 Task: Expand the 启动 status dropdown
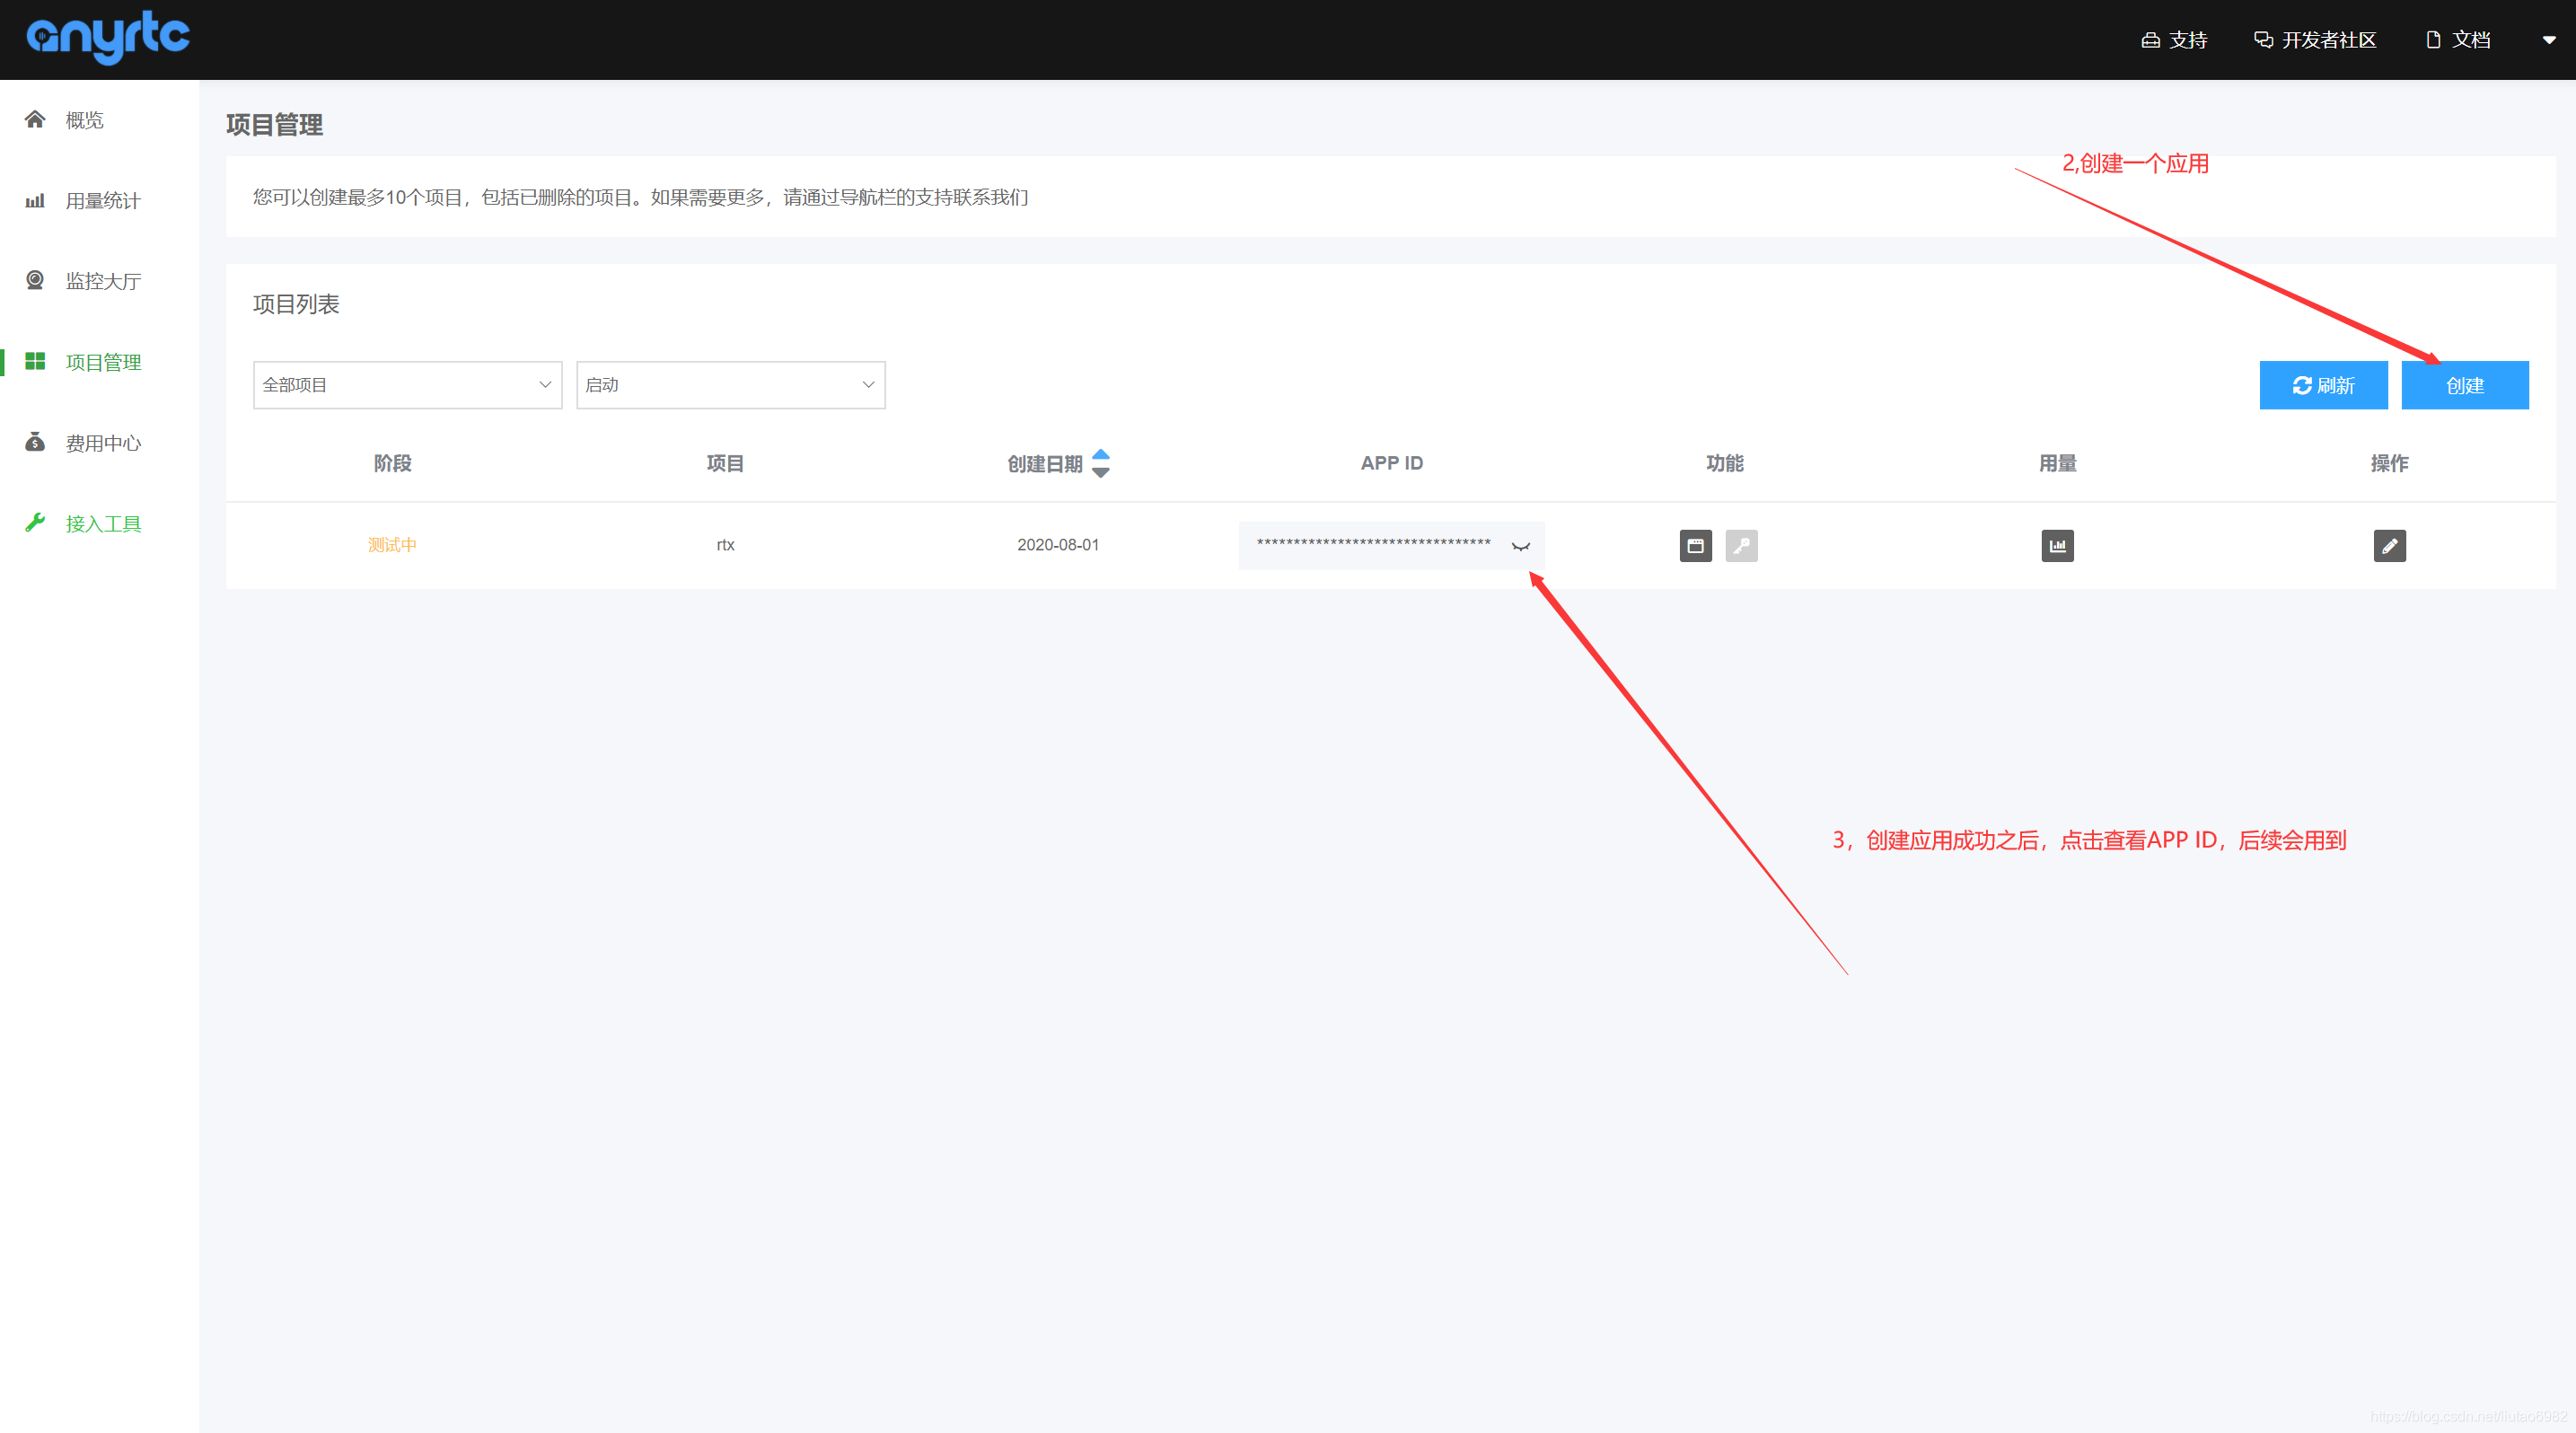730,385
